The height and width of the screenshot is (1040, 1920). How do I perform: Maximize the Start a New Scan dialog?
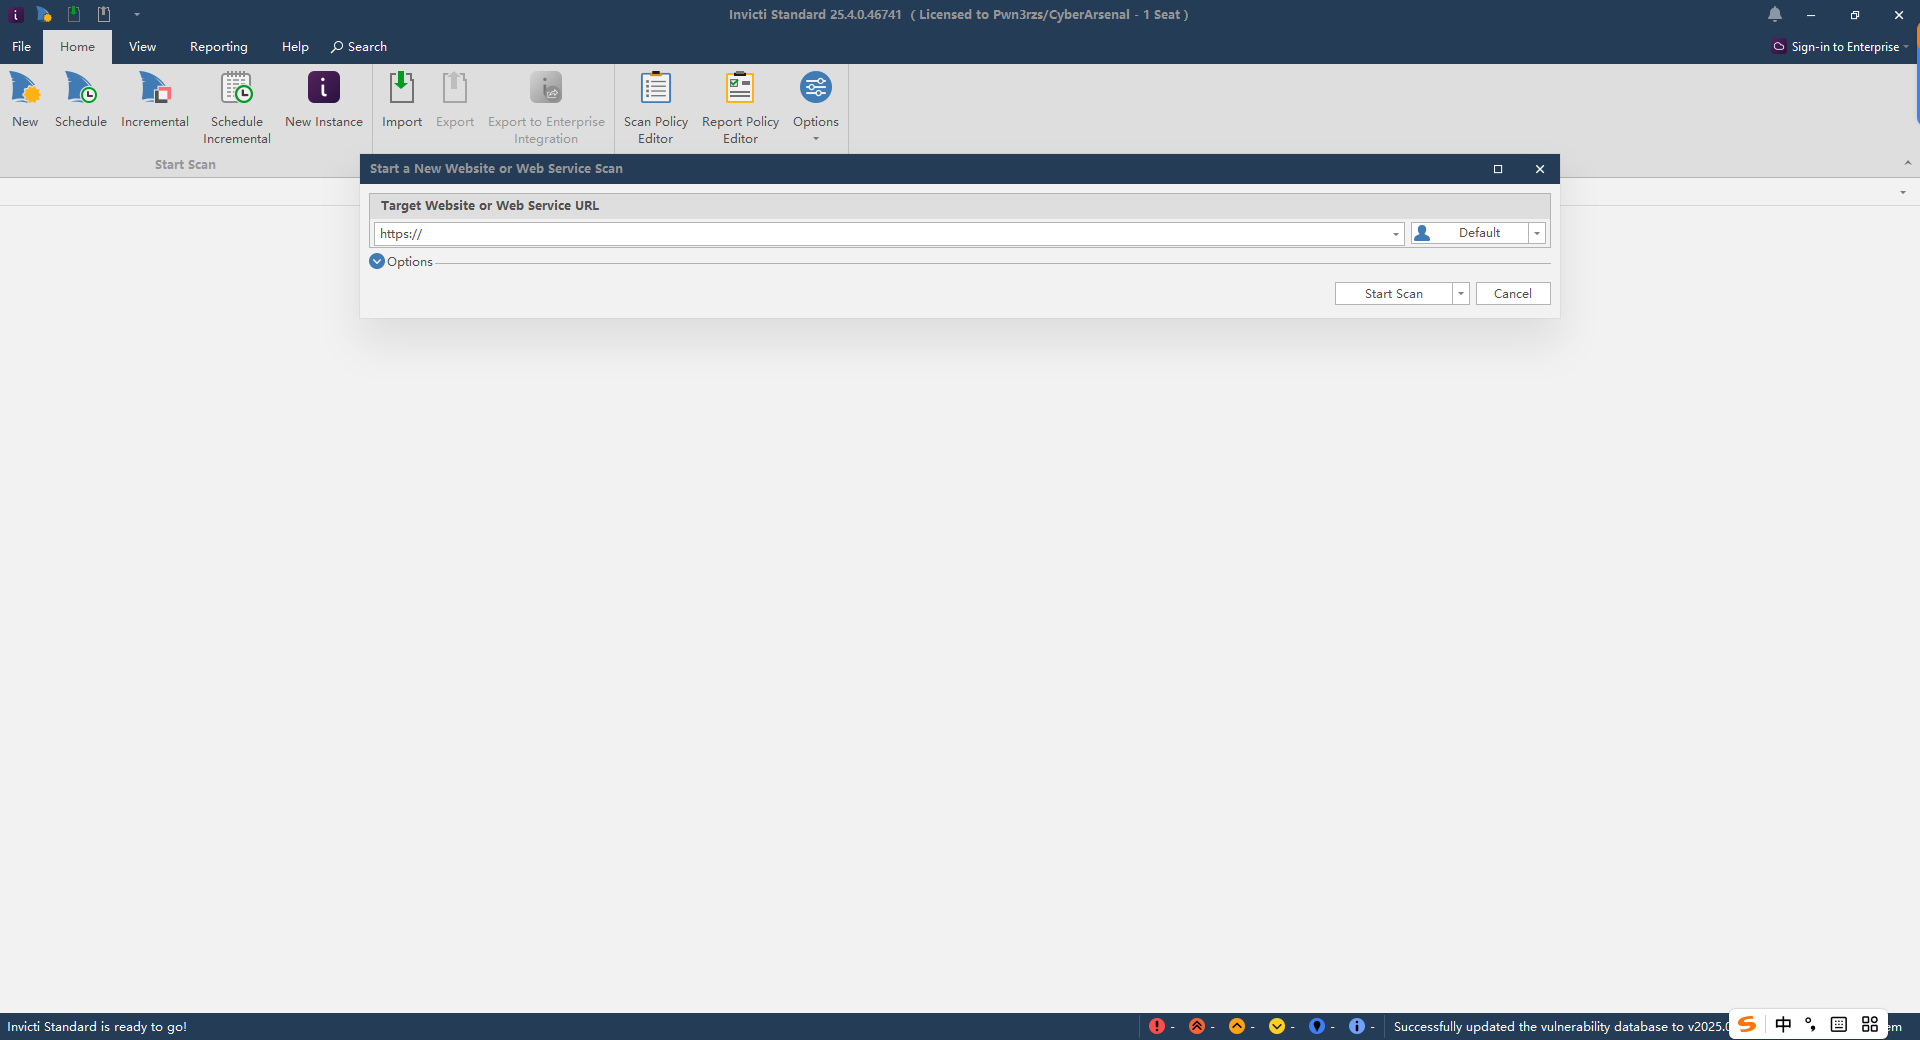coord(1498,169)
